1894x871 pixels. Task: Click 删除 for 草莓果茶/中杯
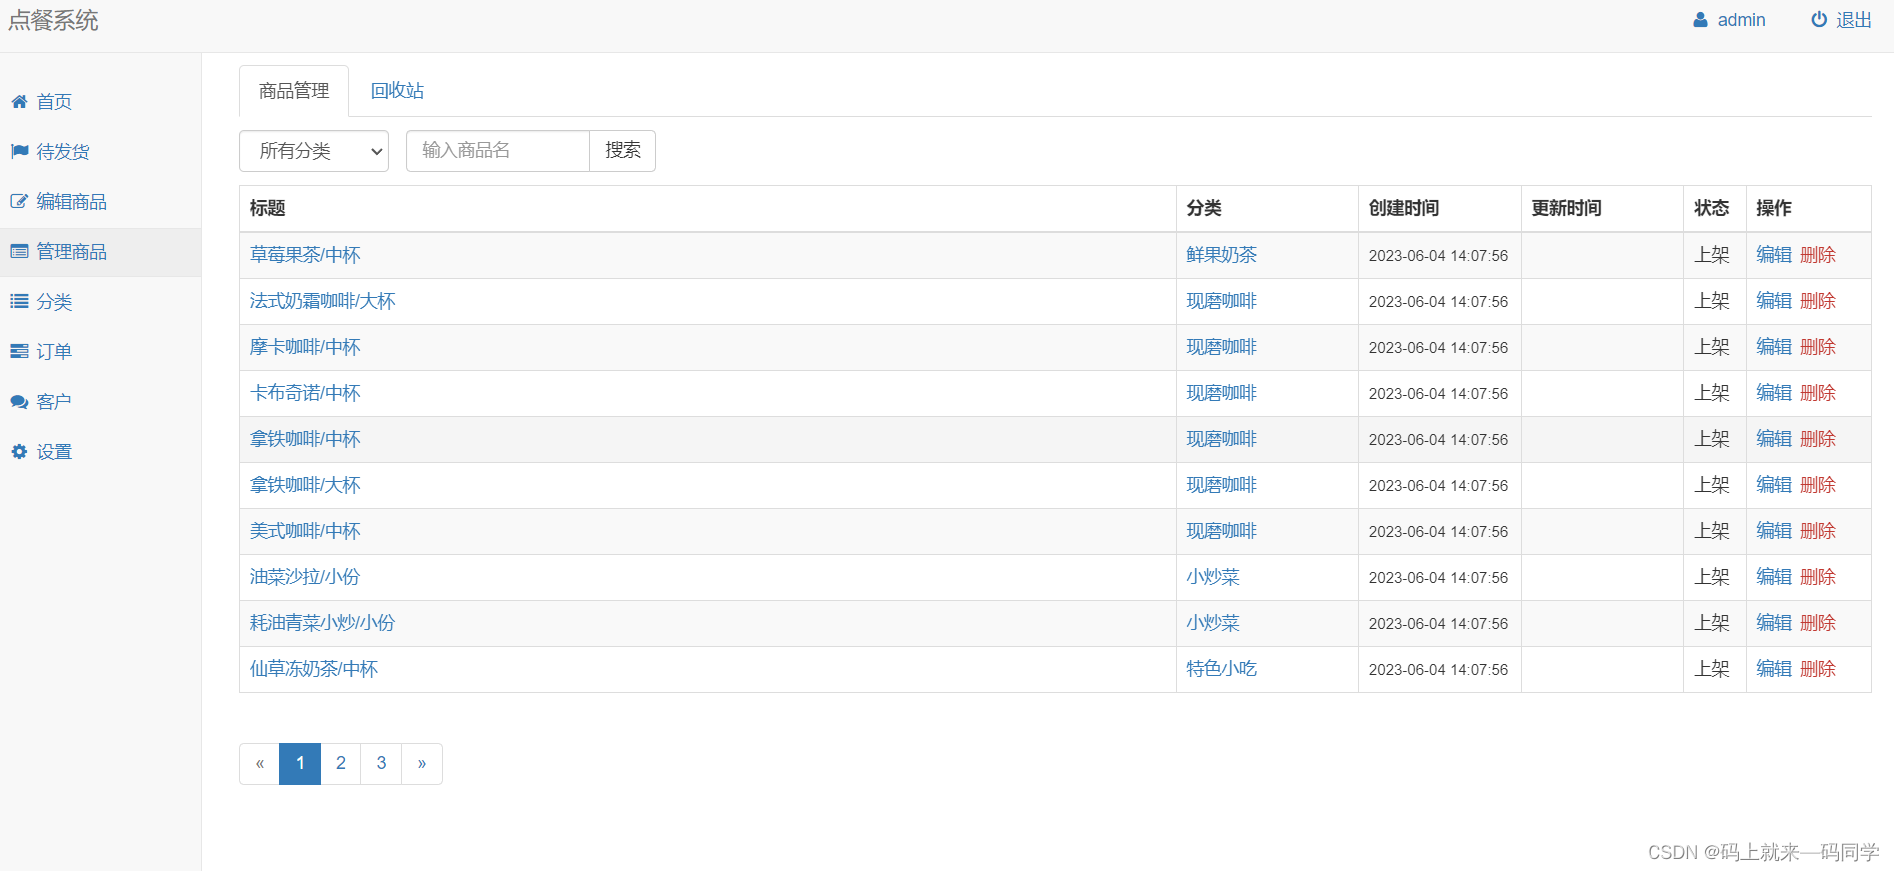(1818, 255)
